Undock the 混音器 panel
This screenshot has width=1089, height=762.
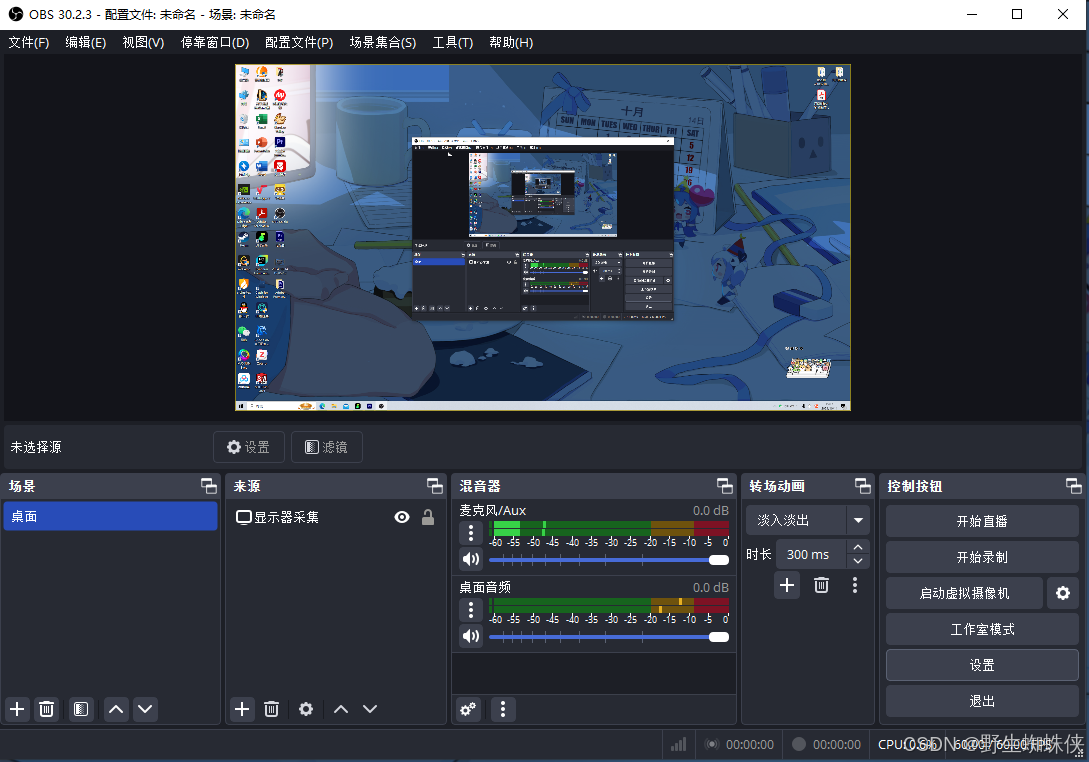point(724,486)
